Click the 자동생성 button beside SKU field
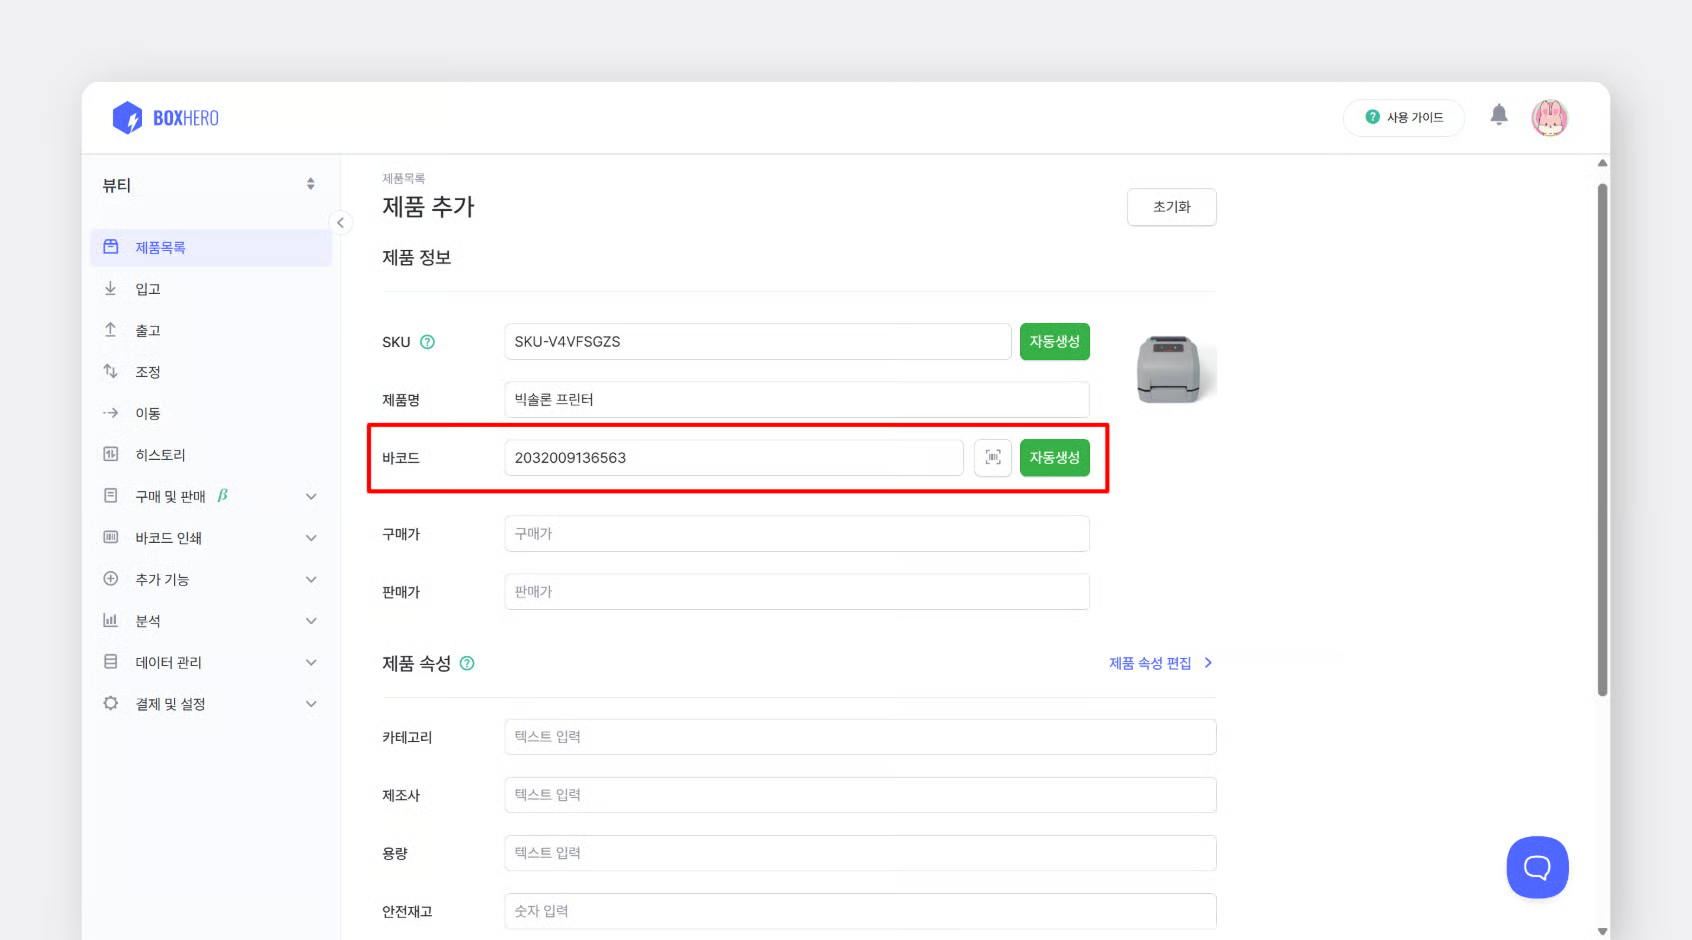 1054,341
